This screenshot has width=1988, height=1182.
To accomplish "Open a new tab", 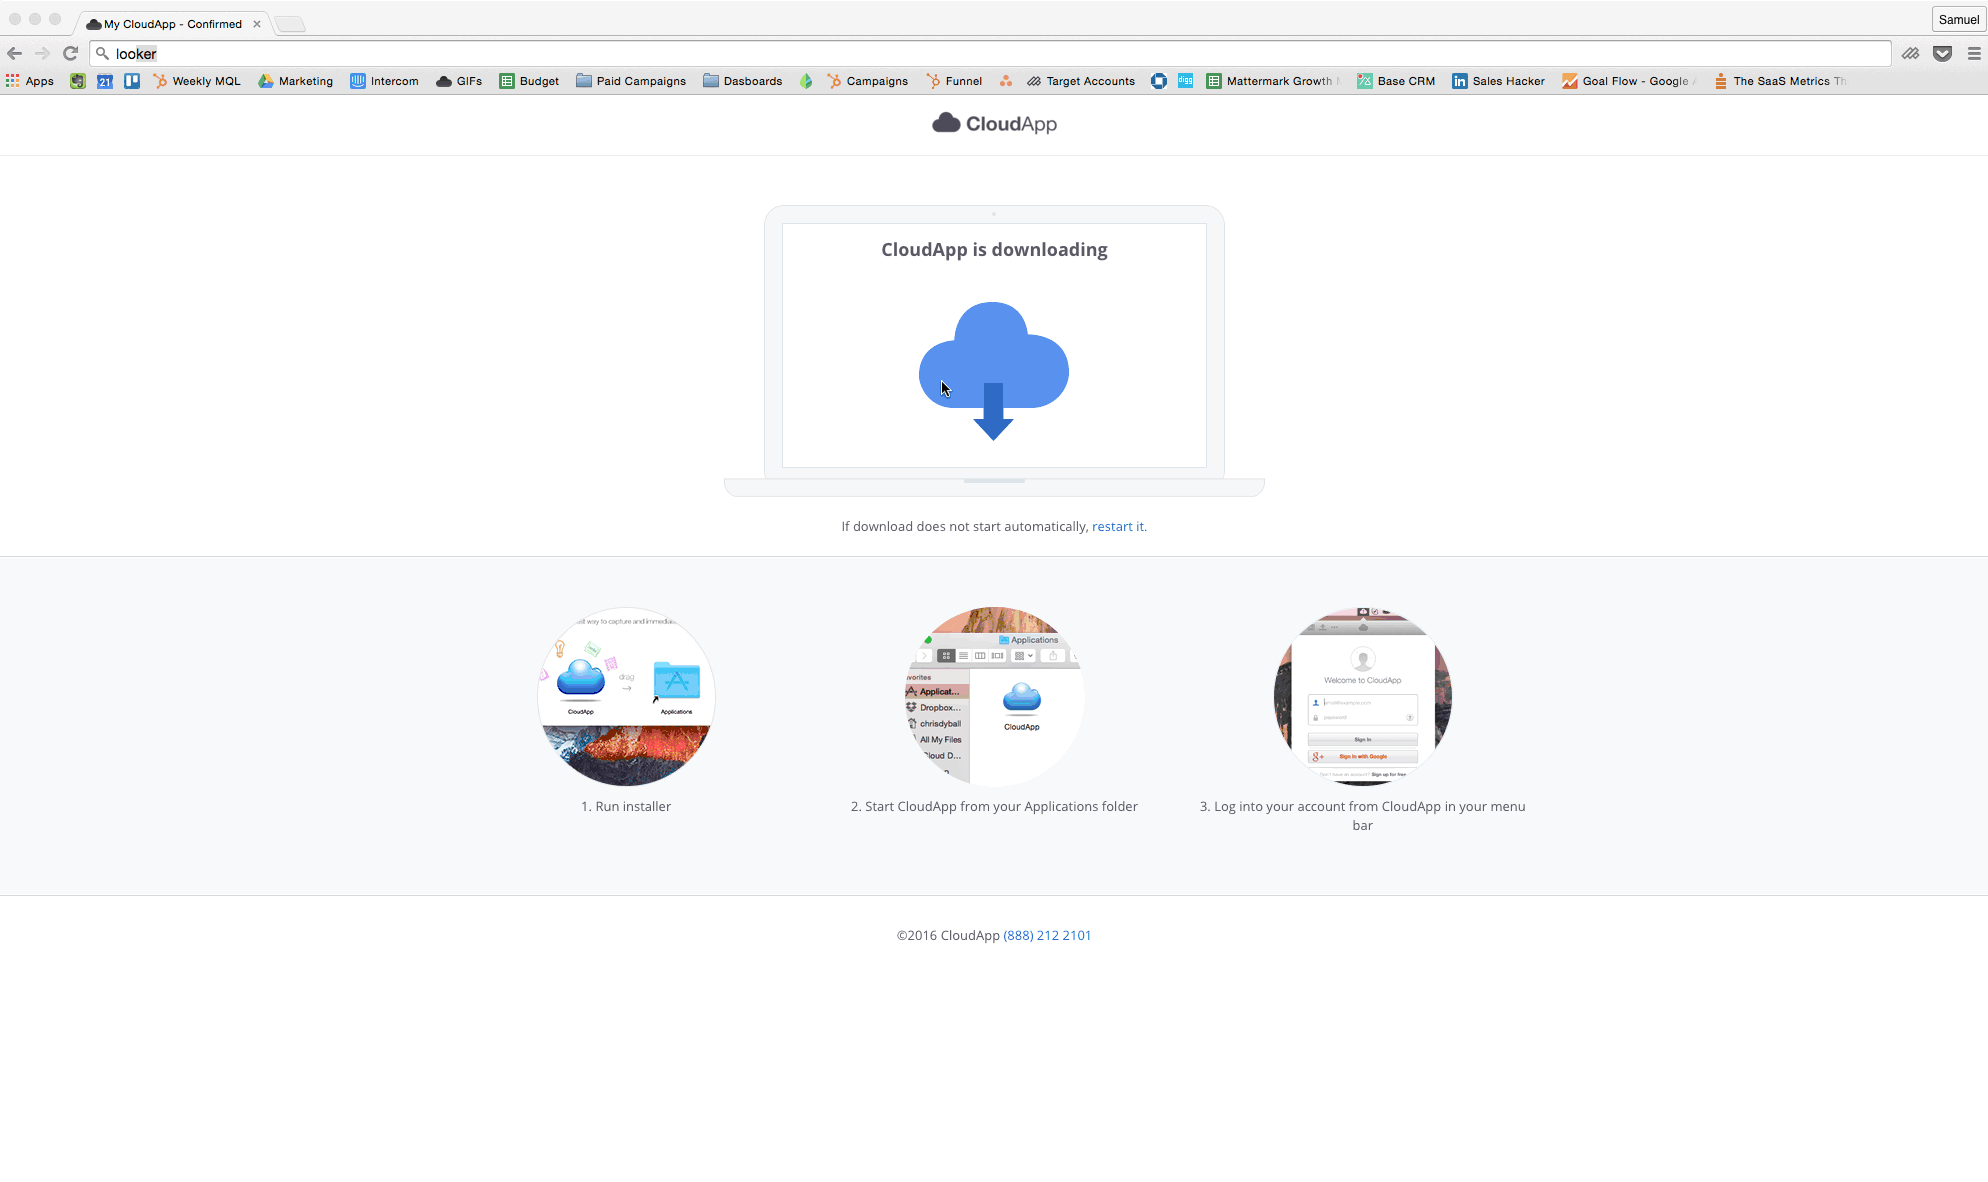I will 290,24.
